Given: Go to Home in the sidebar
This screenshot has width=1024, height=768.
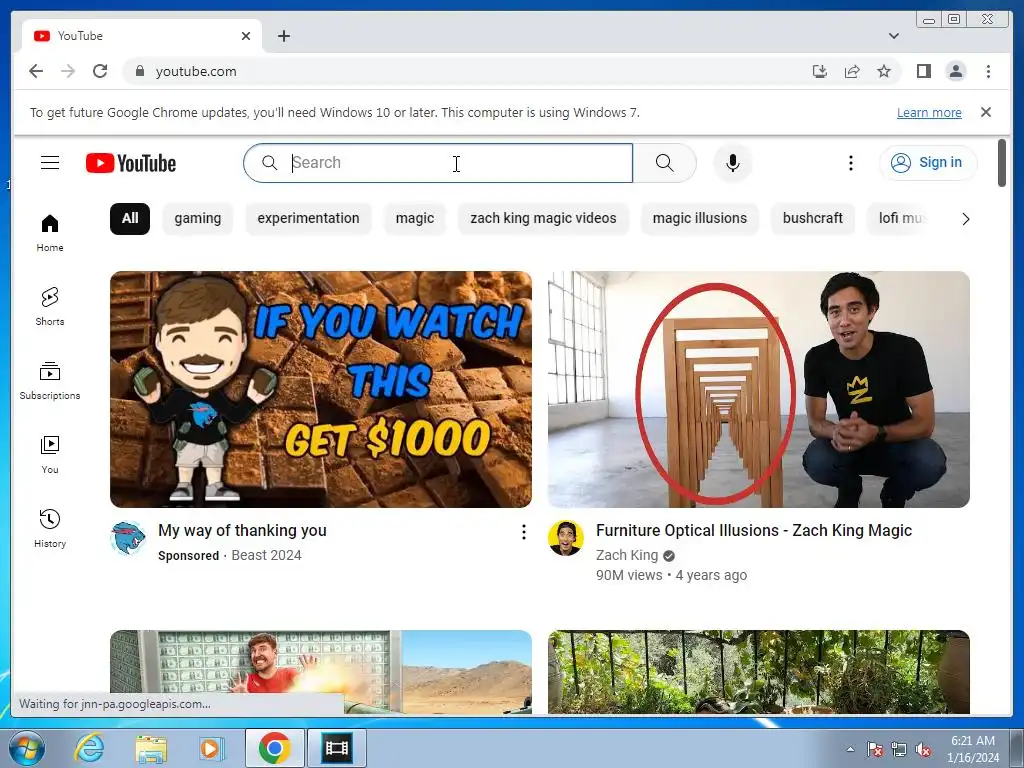Looking at the screenshot, I should 50,232.
